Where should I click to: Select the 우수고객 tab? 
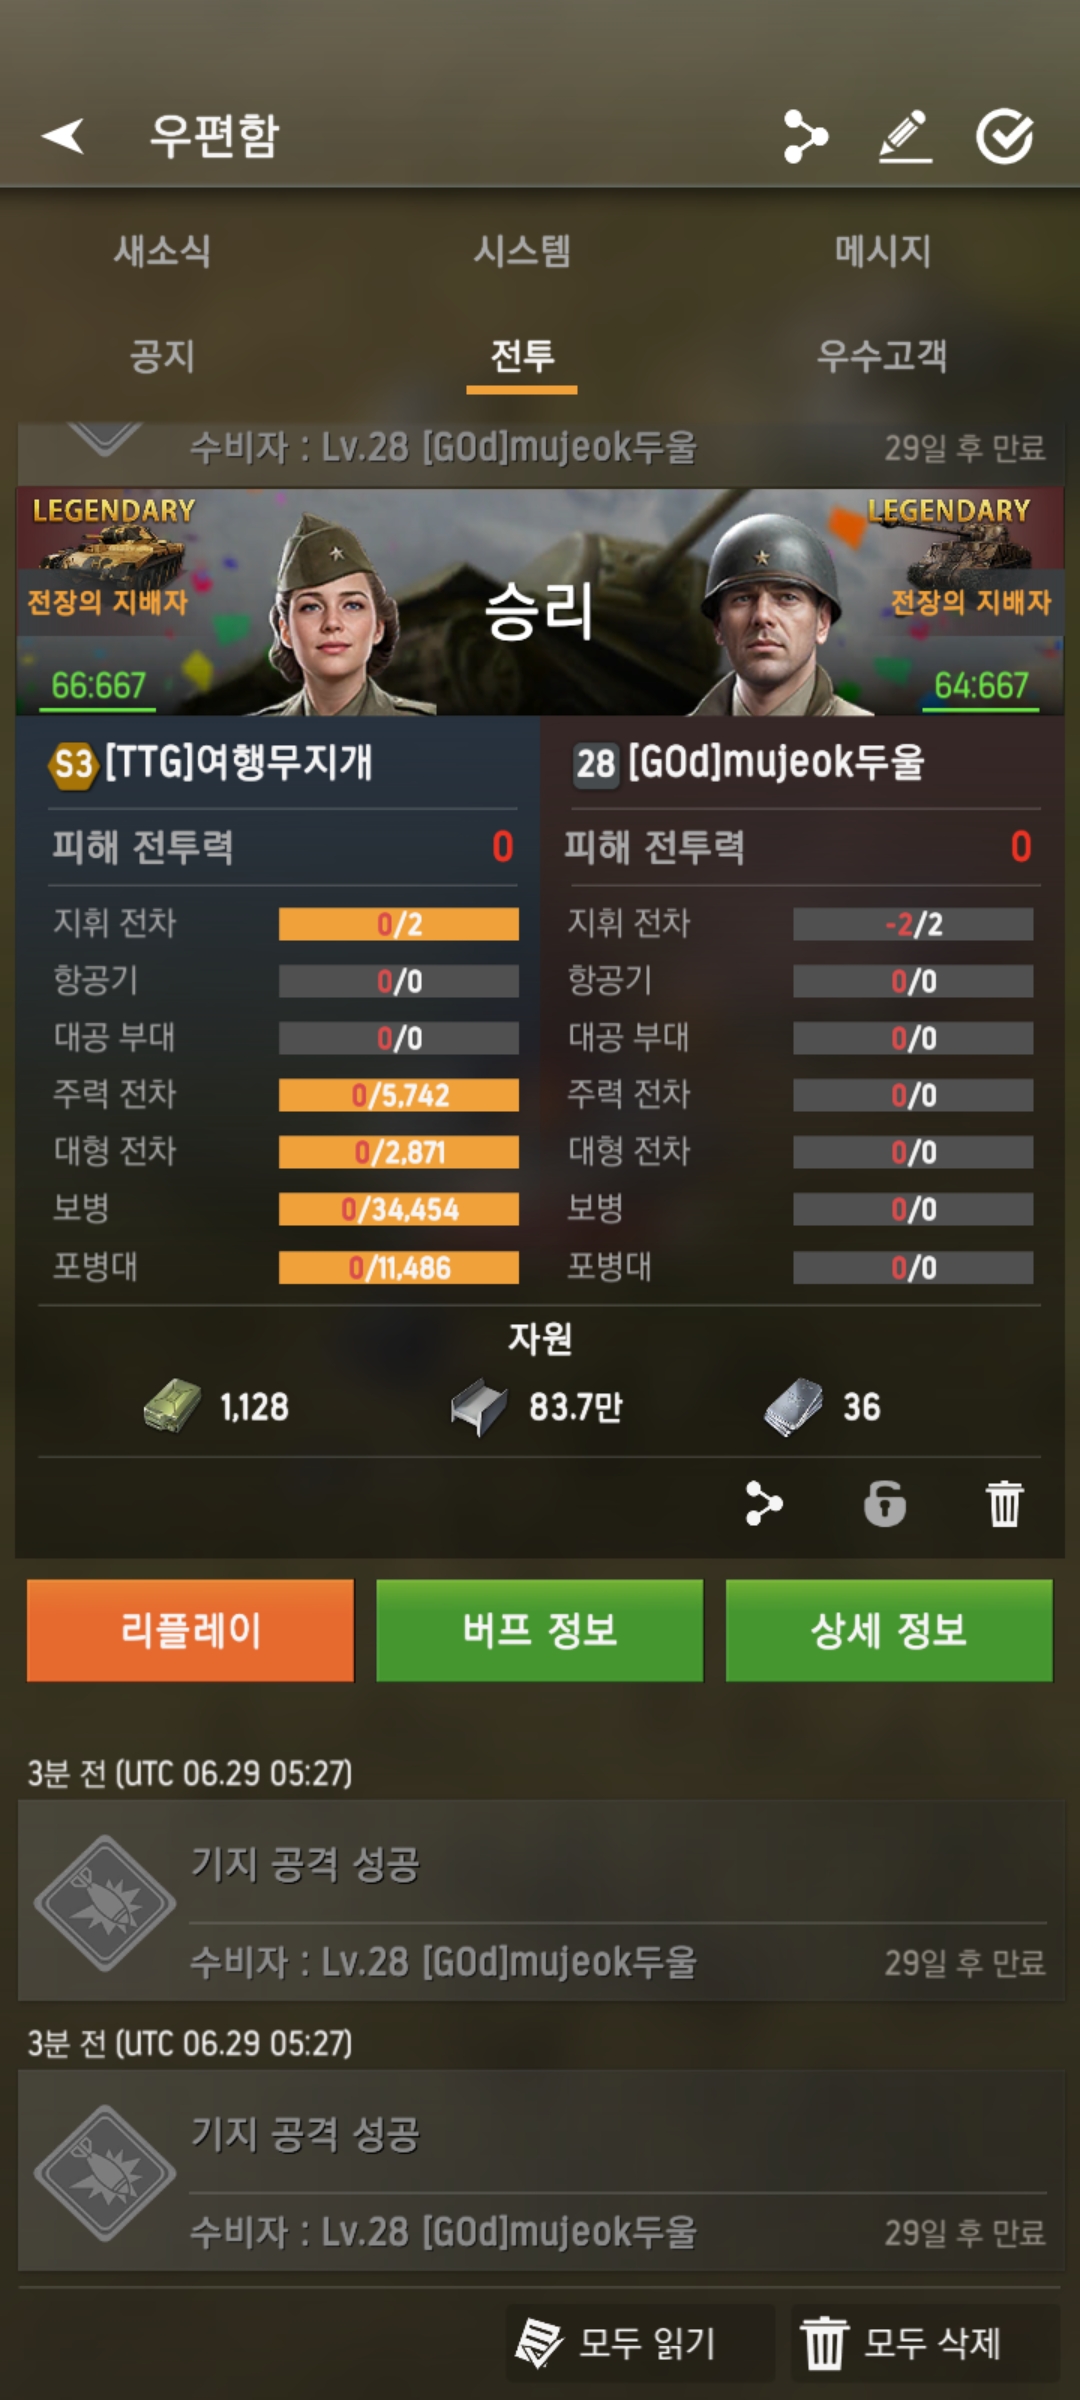882,356
